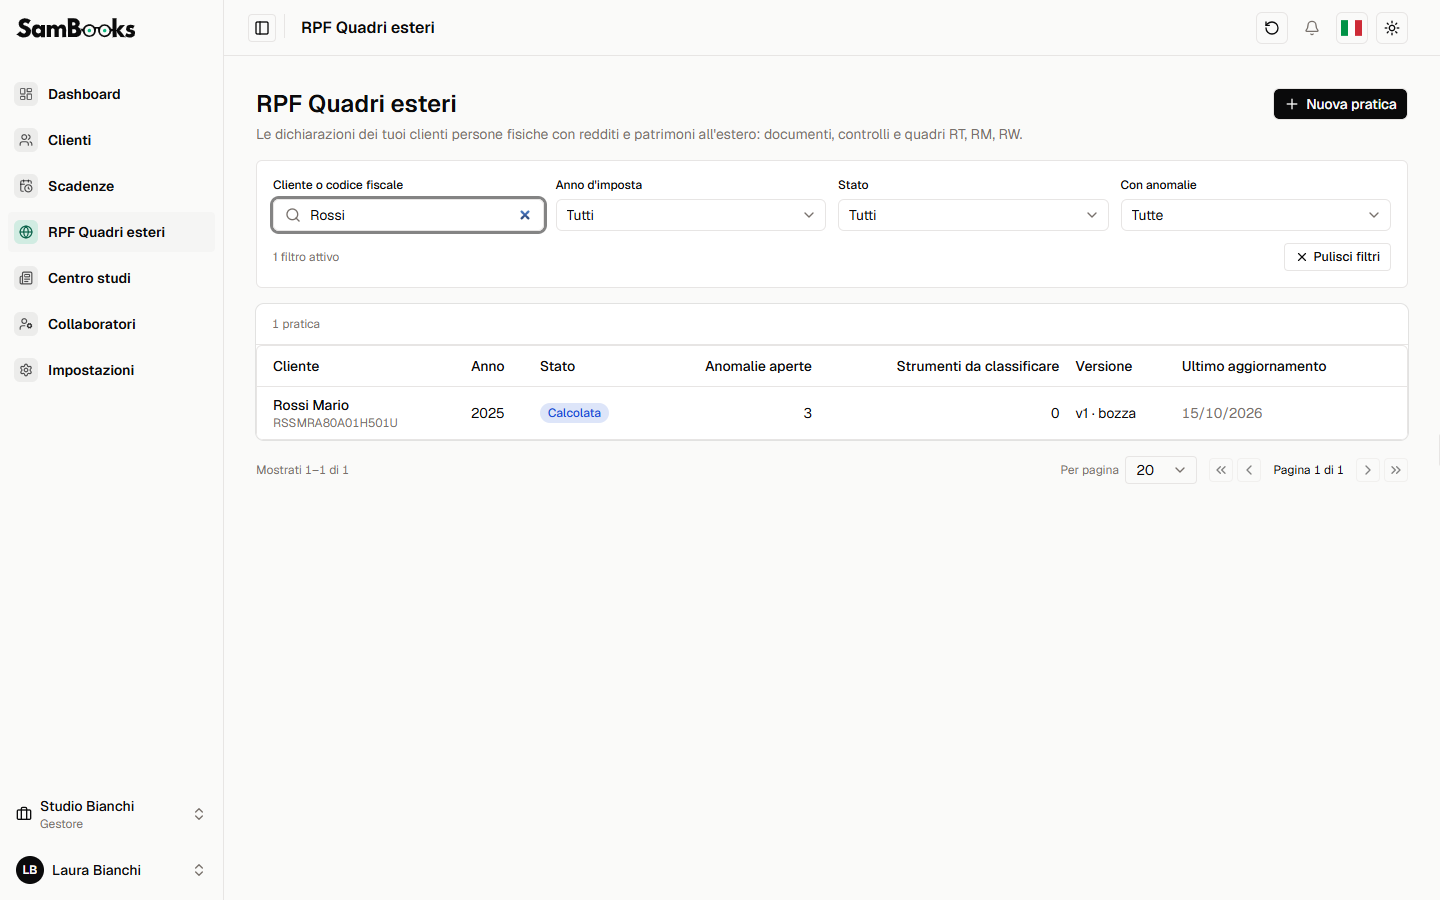Click the SamBooks logo
1440x900 pixels.
(76, 28)
